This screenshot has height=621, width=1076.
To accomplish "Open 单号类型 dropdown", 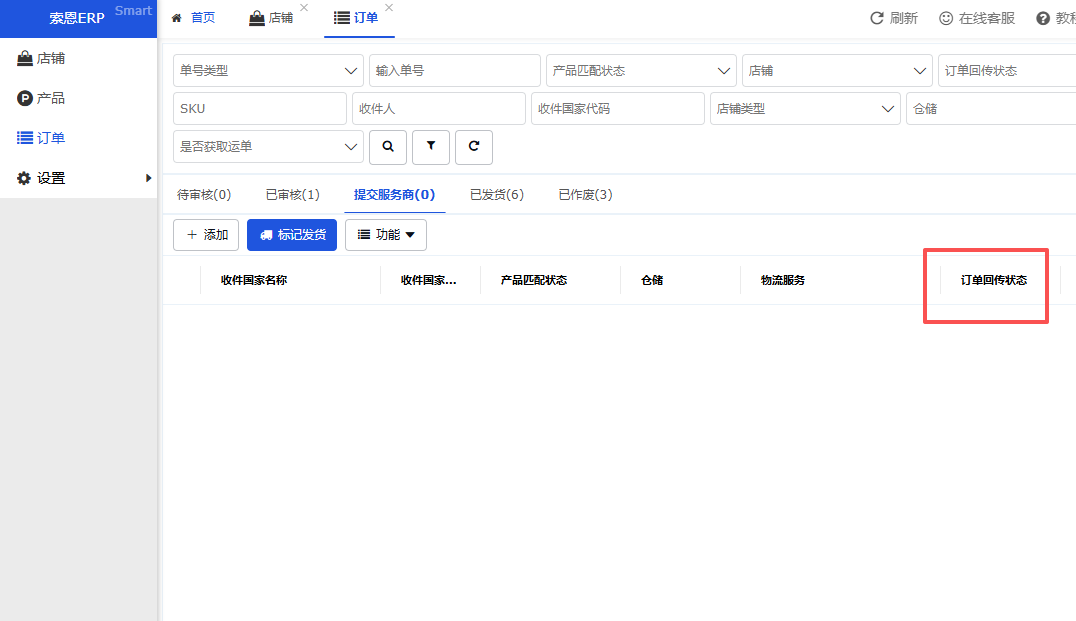I will tap(268, 71).
